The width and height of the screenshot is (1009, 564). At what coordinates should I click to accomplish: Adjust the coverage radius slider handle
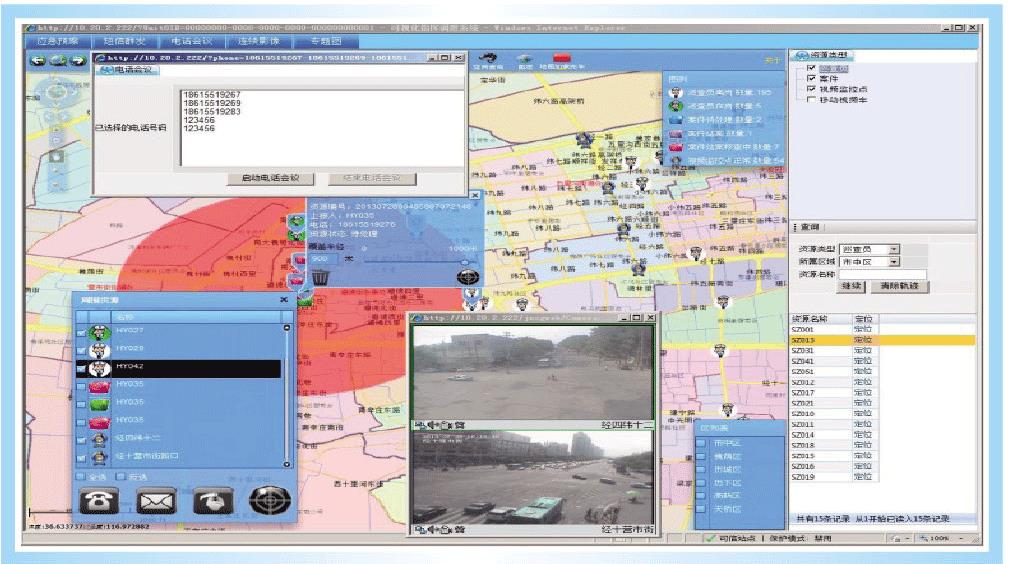point(465,263)
